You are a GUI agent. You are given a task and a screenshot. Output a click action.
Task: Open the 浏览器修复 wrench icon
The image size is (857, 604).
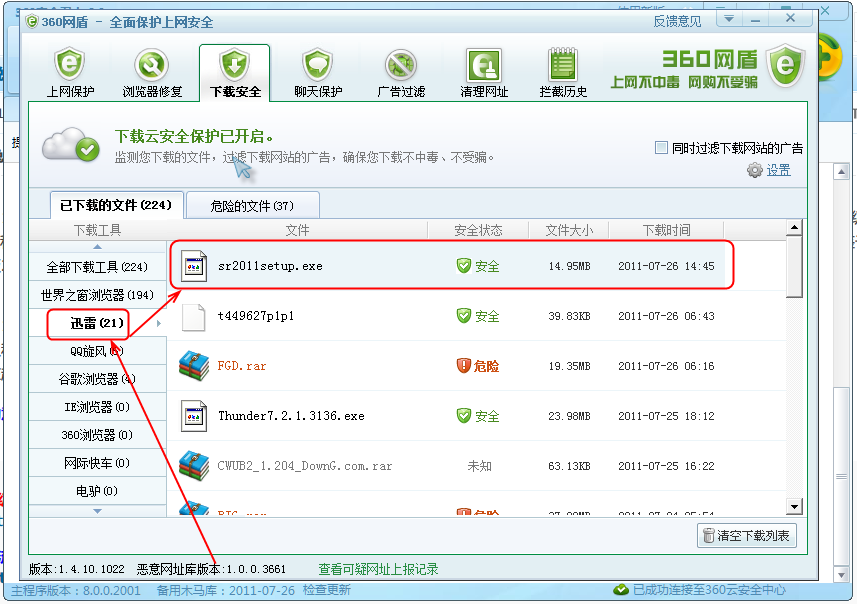[152, 64]
